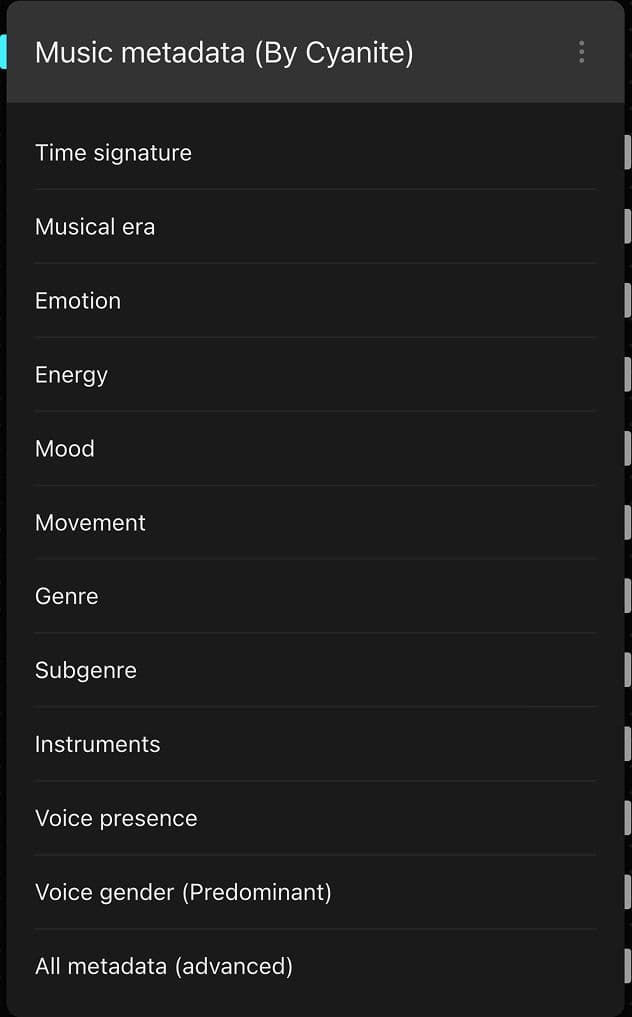632x1017 pixels.
Task: Click the Music metadata (By Cyanite) title
Action: pyautogui.click(x=224, y=52)
